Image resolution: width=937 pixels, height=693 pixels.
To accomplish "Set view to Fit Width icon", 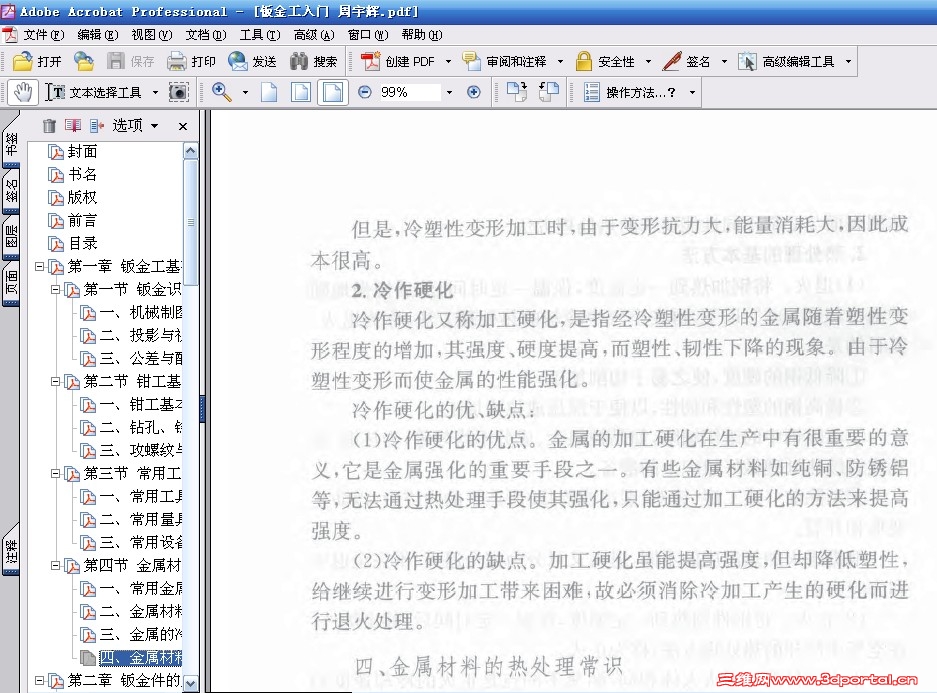I will 333,92.
